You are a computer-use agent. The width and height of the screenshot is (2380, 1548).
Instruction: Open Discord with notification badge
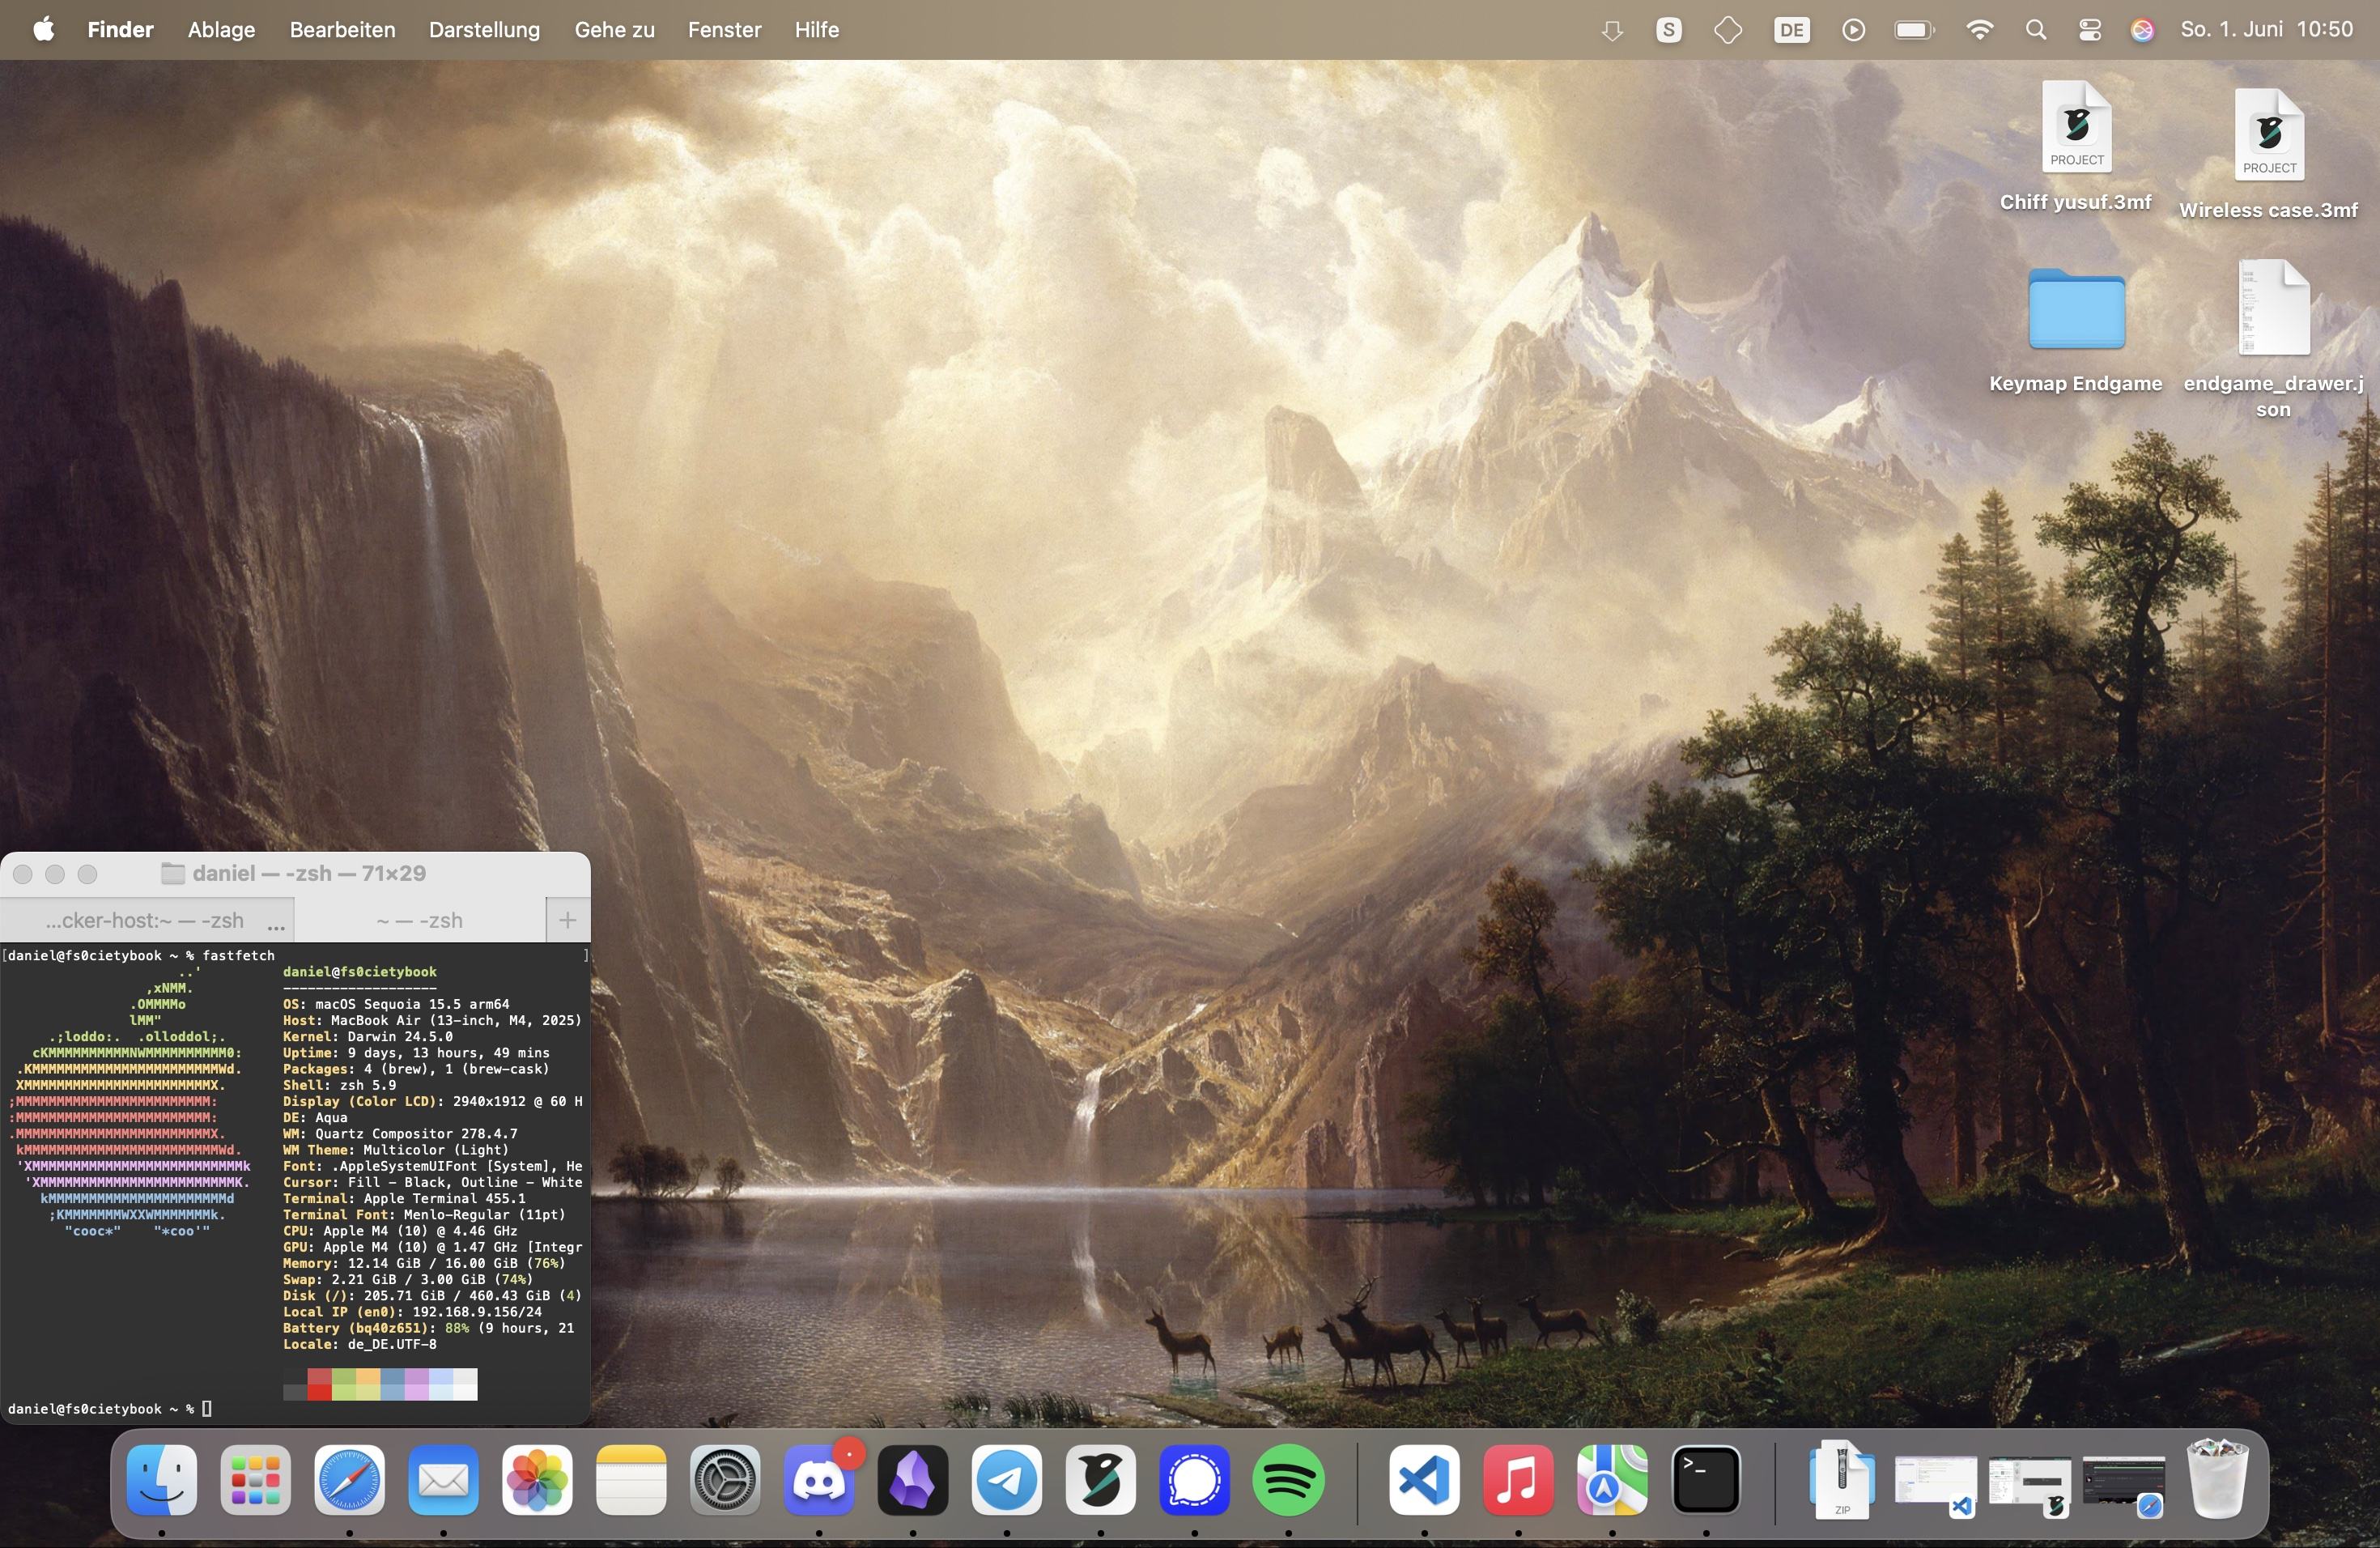point(819,1479)
